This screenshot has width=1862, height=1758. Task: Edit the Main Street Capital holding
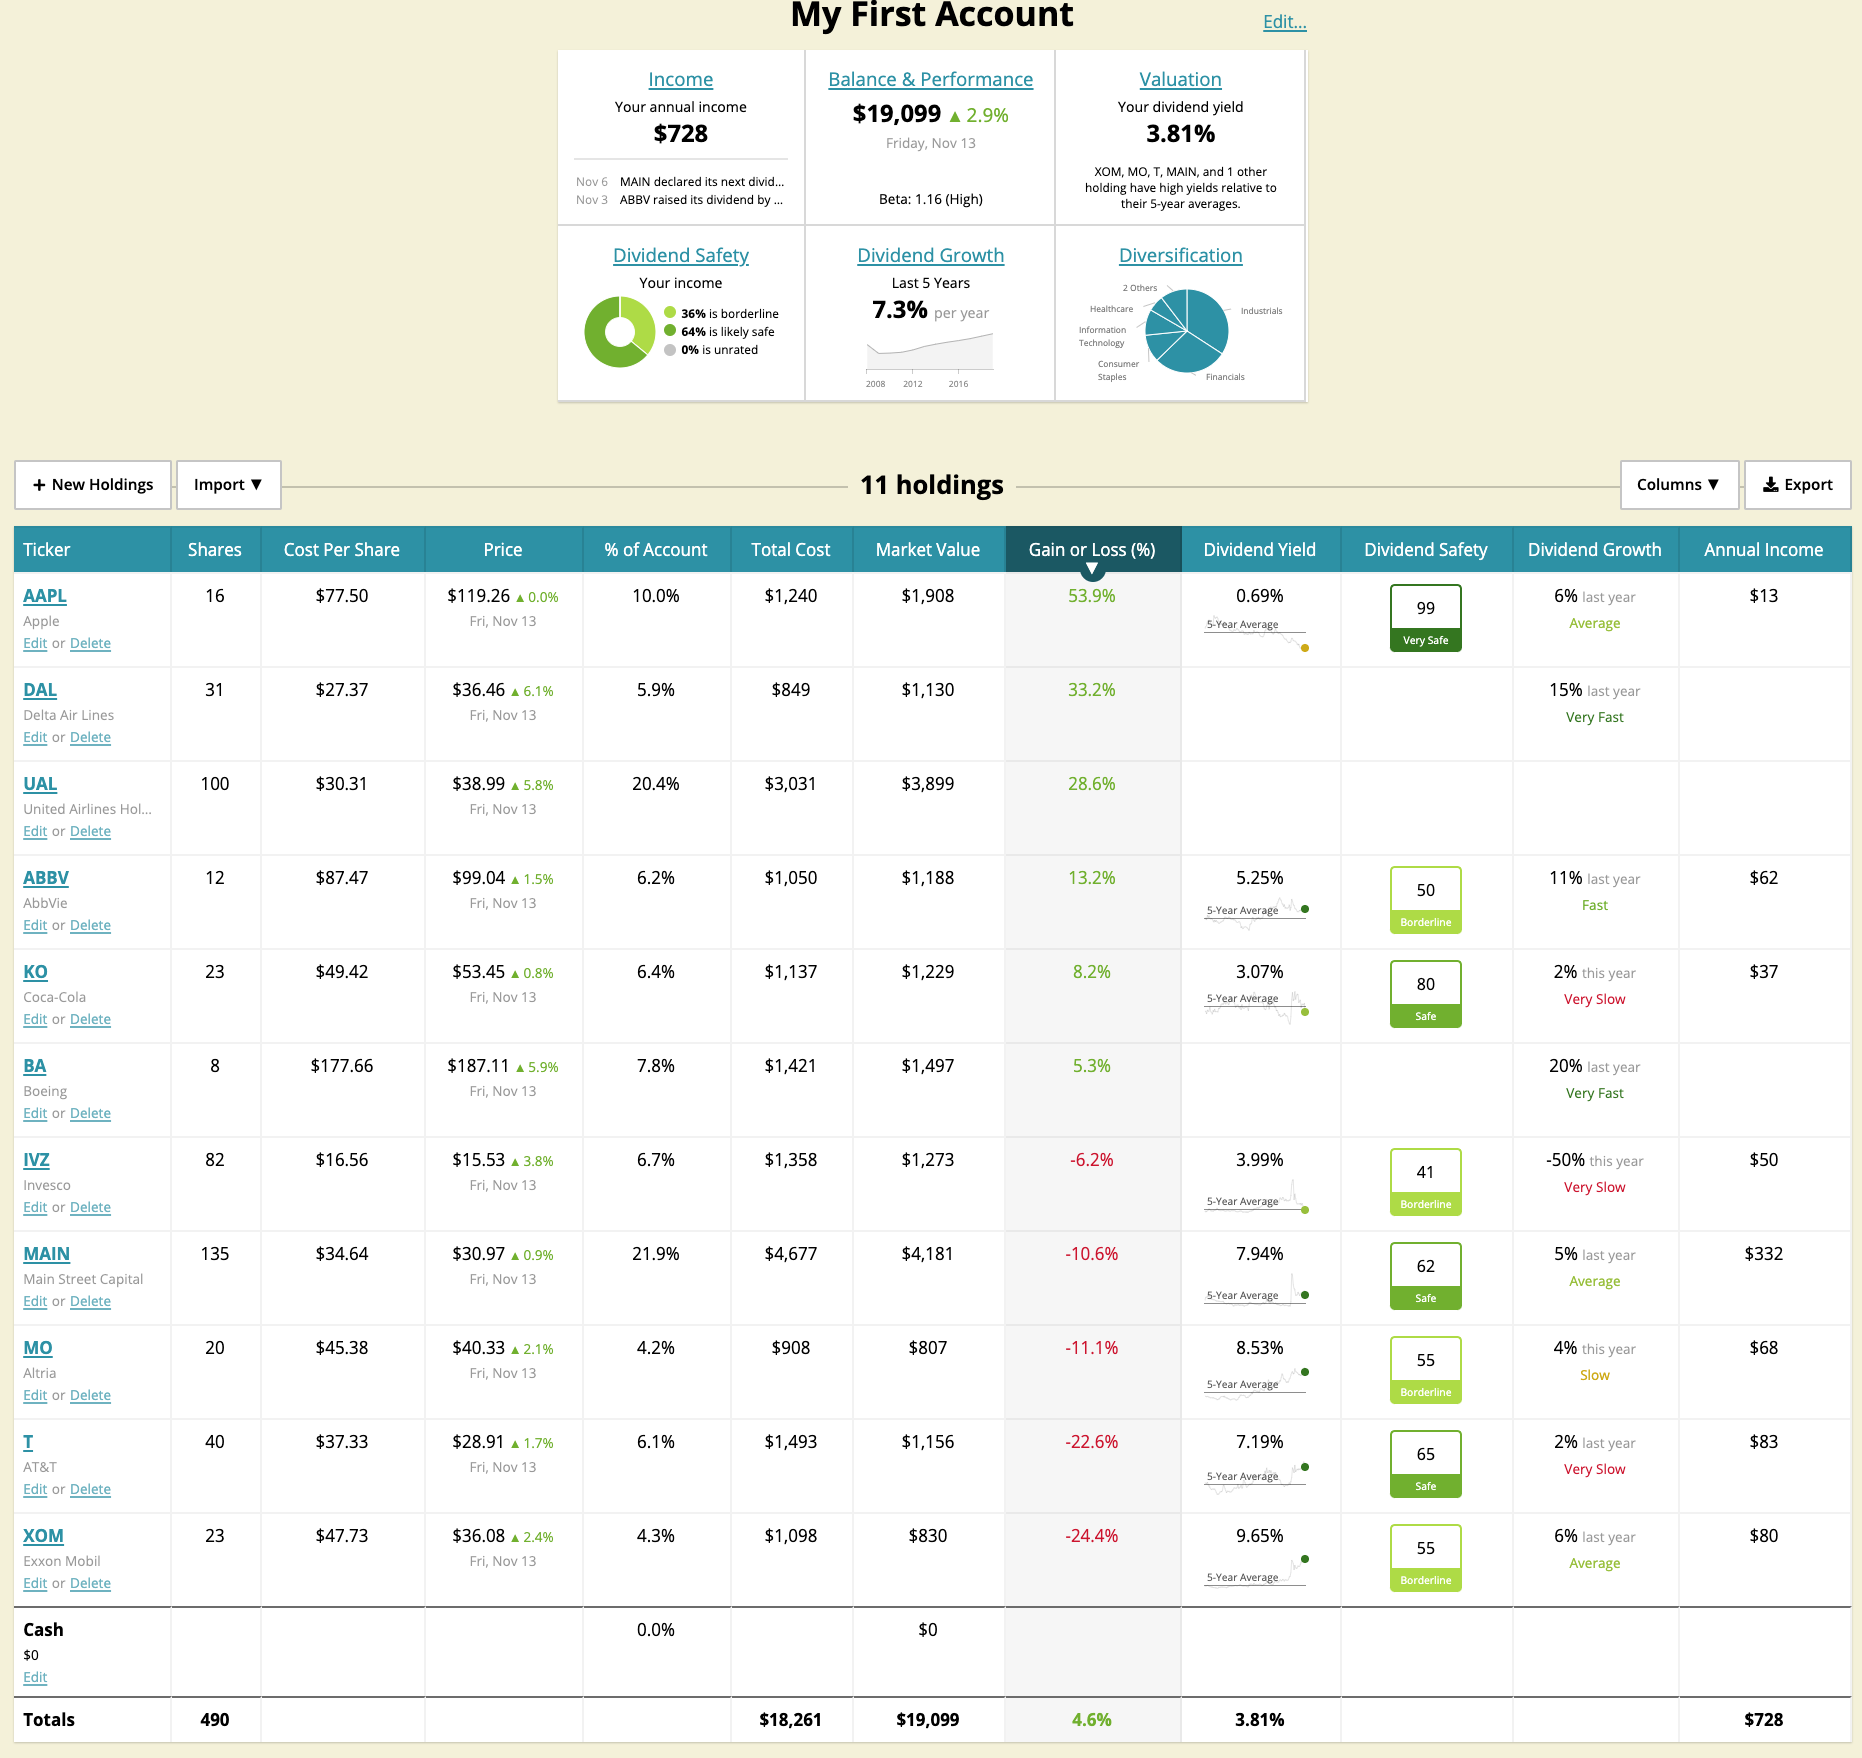tap(35, 1302)
